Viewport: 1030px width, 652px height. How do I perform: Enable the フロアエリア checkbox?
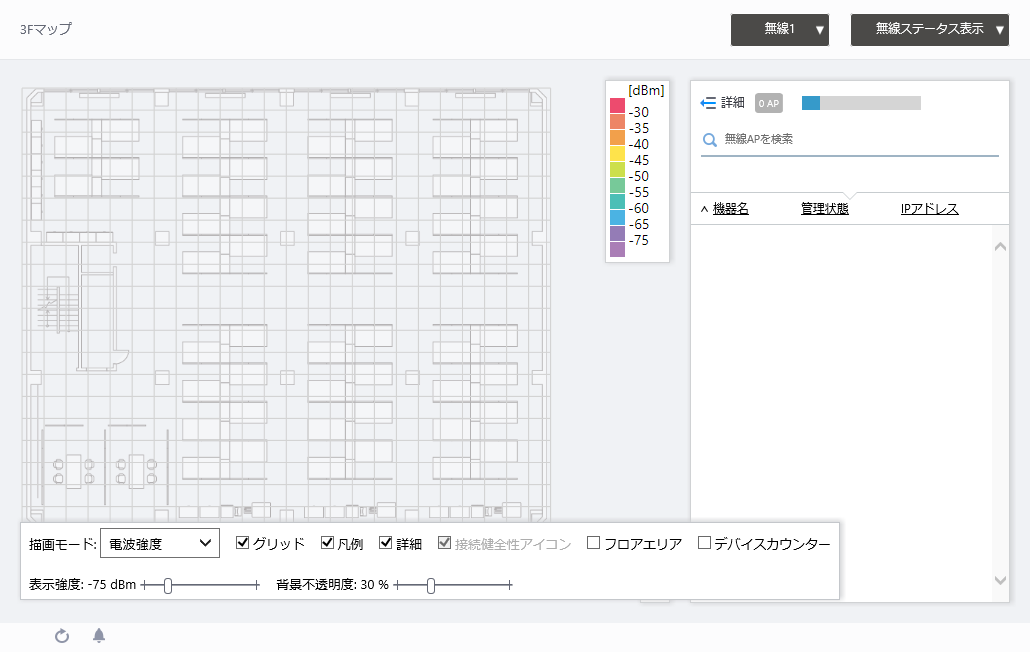[x=593, y=543]
